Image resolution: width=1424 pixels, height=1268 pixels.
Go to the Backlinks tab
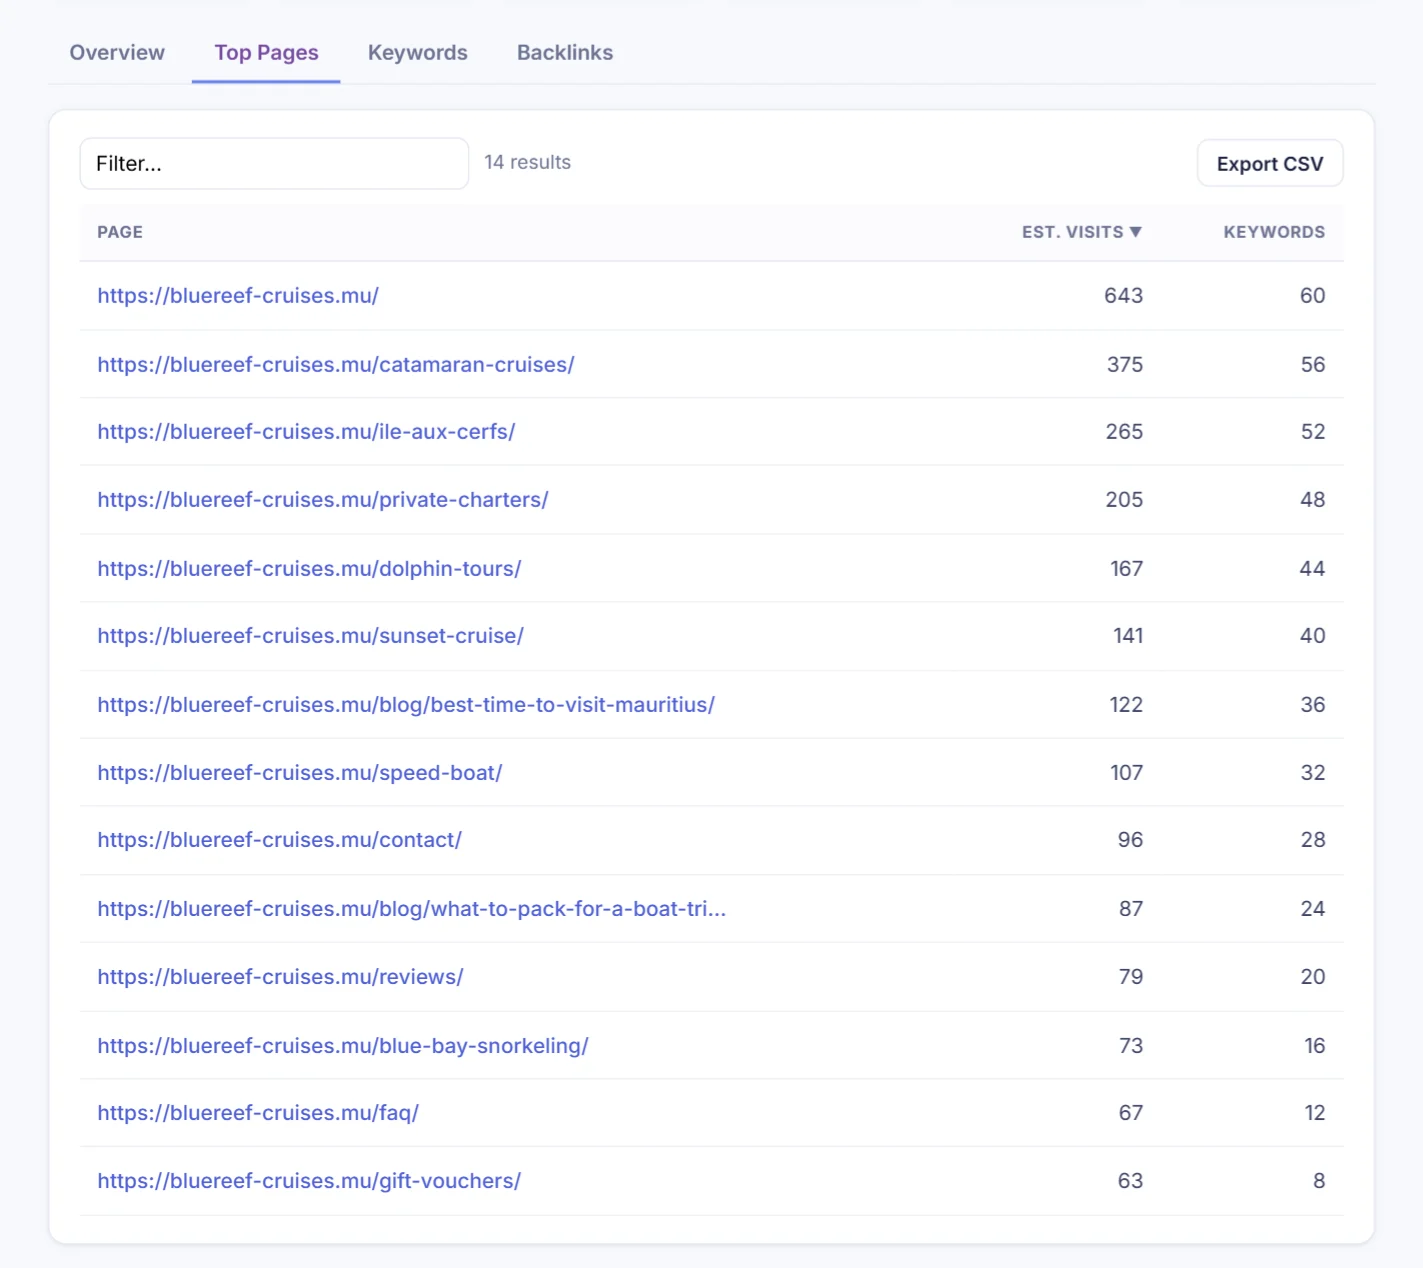pos(565,53)
